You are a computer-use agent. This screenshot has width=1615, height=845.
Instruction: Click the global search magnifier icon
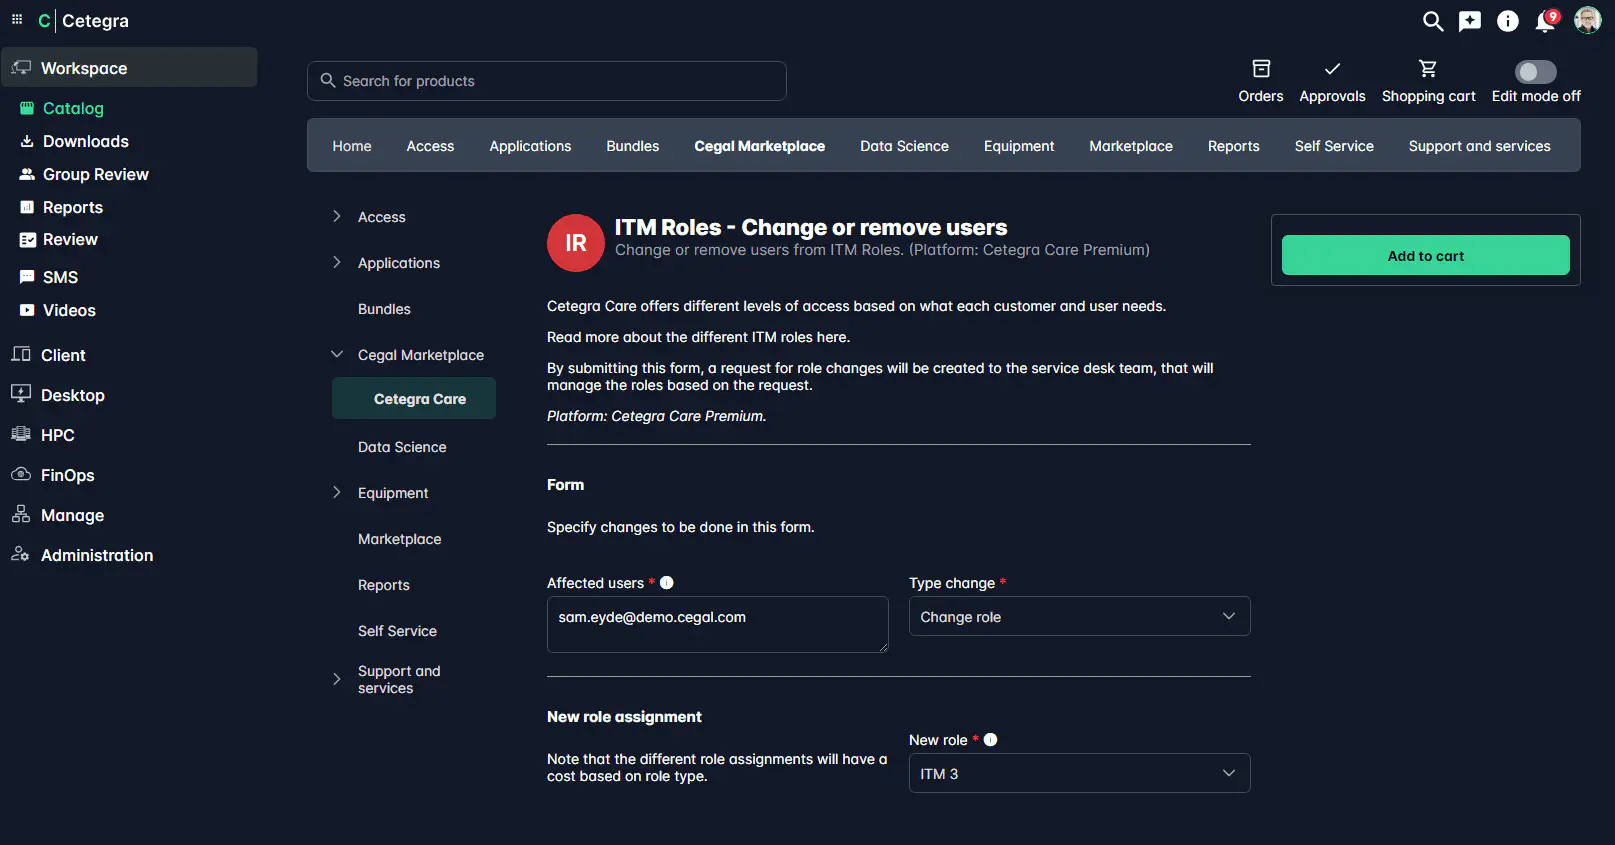(1432, 21)
